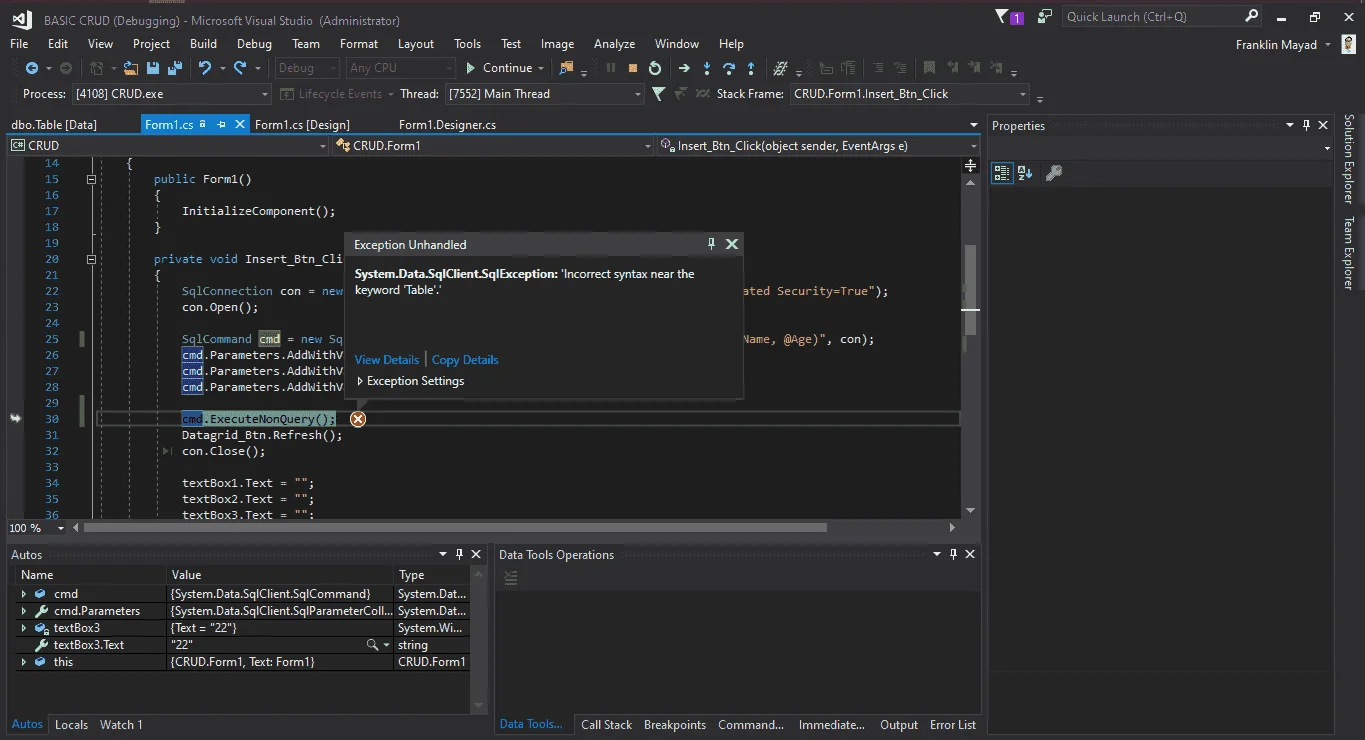This screenshot has width=1365, height=740.
Task: Stop debugging with the orange square
Action: pos(633,68)
